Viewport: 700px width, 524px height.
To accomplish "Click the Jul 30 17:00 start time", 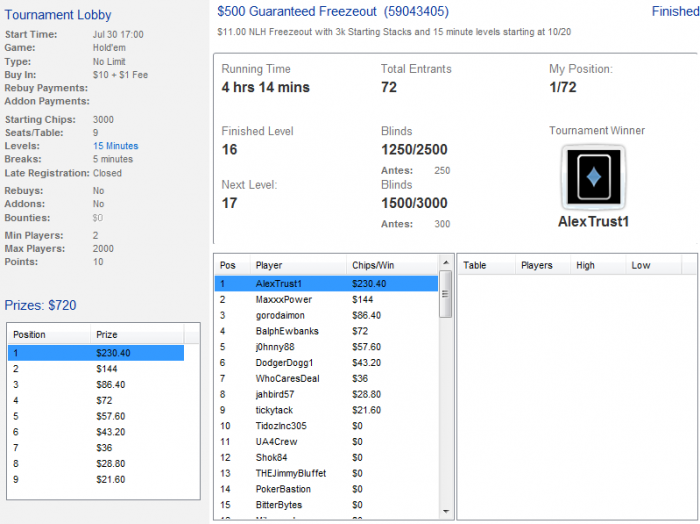I will [x=118, y=34].
